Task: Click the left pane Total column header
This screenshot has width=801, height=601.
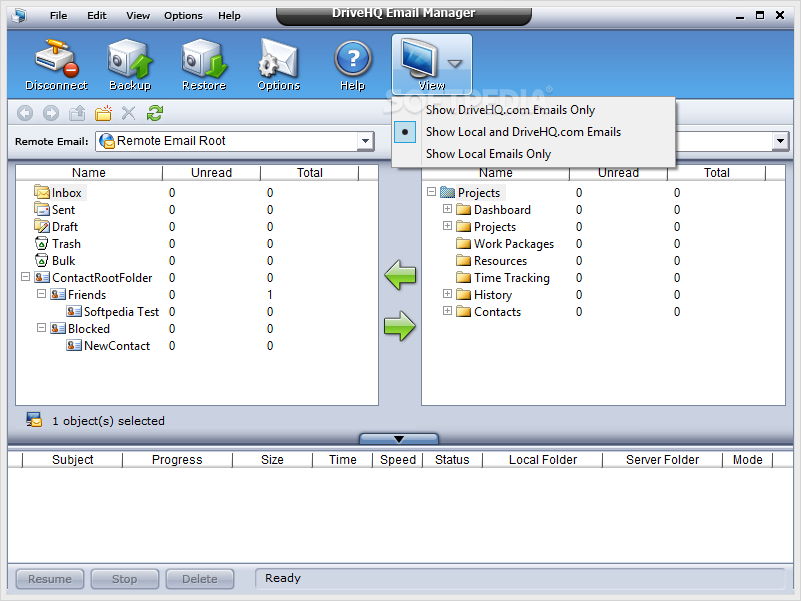Action: point(310,173)
